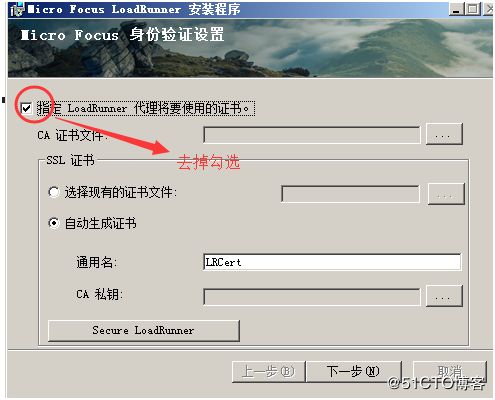Click the authentication settings header banner
Image resolution: width=495 pixels, height=400 pixels.
point(250,48)
